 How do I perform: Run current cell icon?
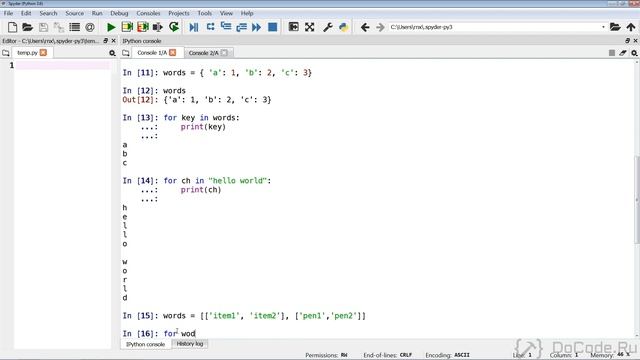click(127, 27)
